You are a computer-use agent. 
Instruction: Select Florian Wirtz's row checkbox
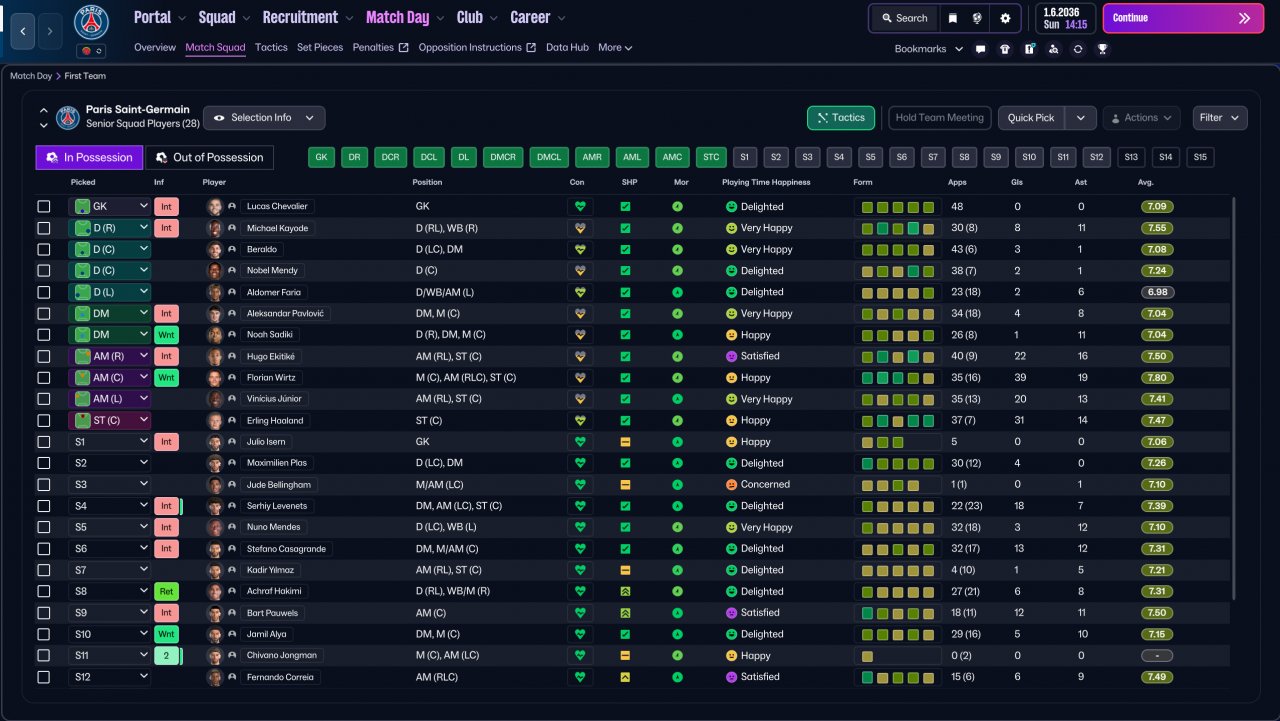pos(43,378)
